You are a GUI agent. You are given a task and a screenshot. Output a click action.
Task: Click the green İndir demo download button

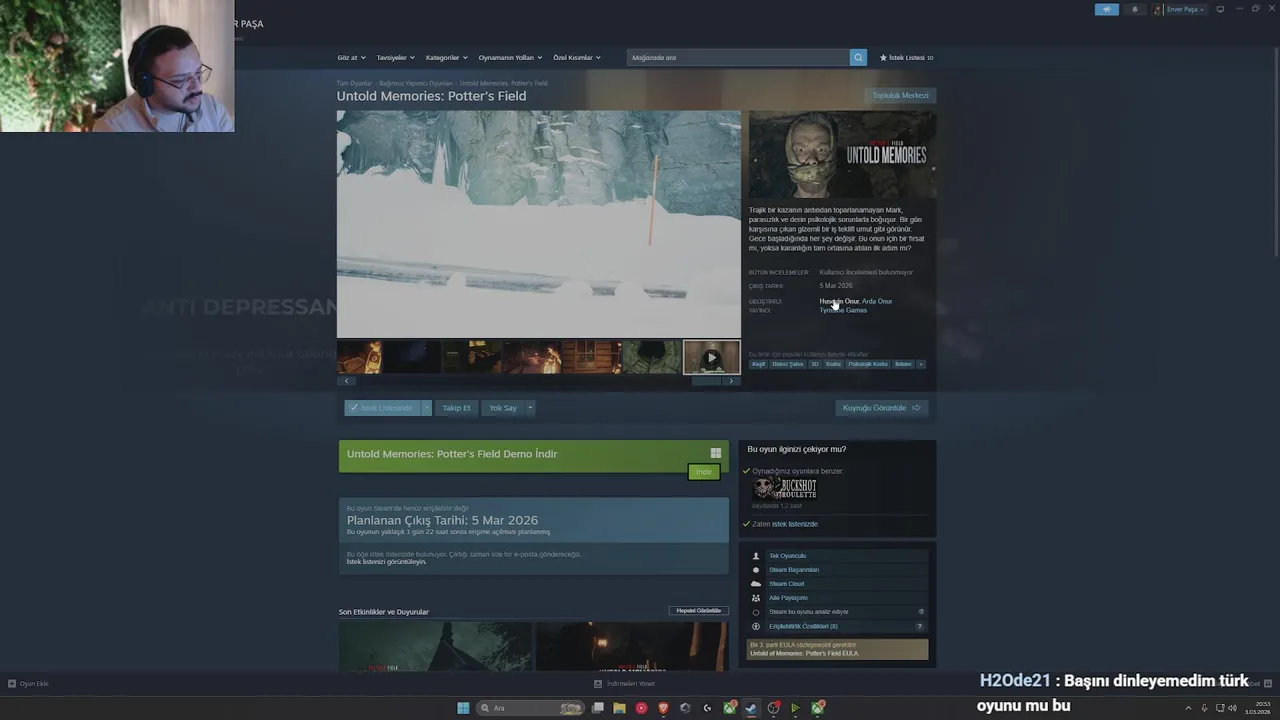point(704,472)
